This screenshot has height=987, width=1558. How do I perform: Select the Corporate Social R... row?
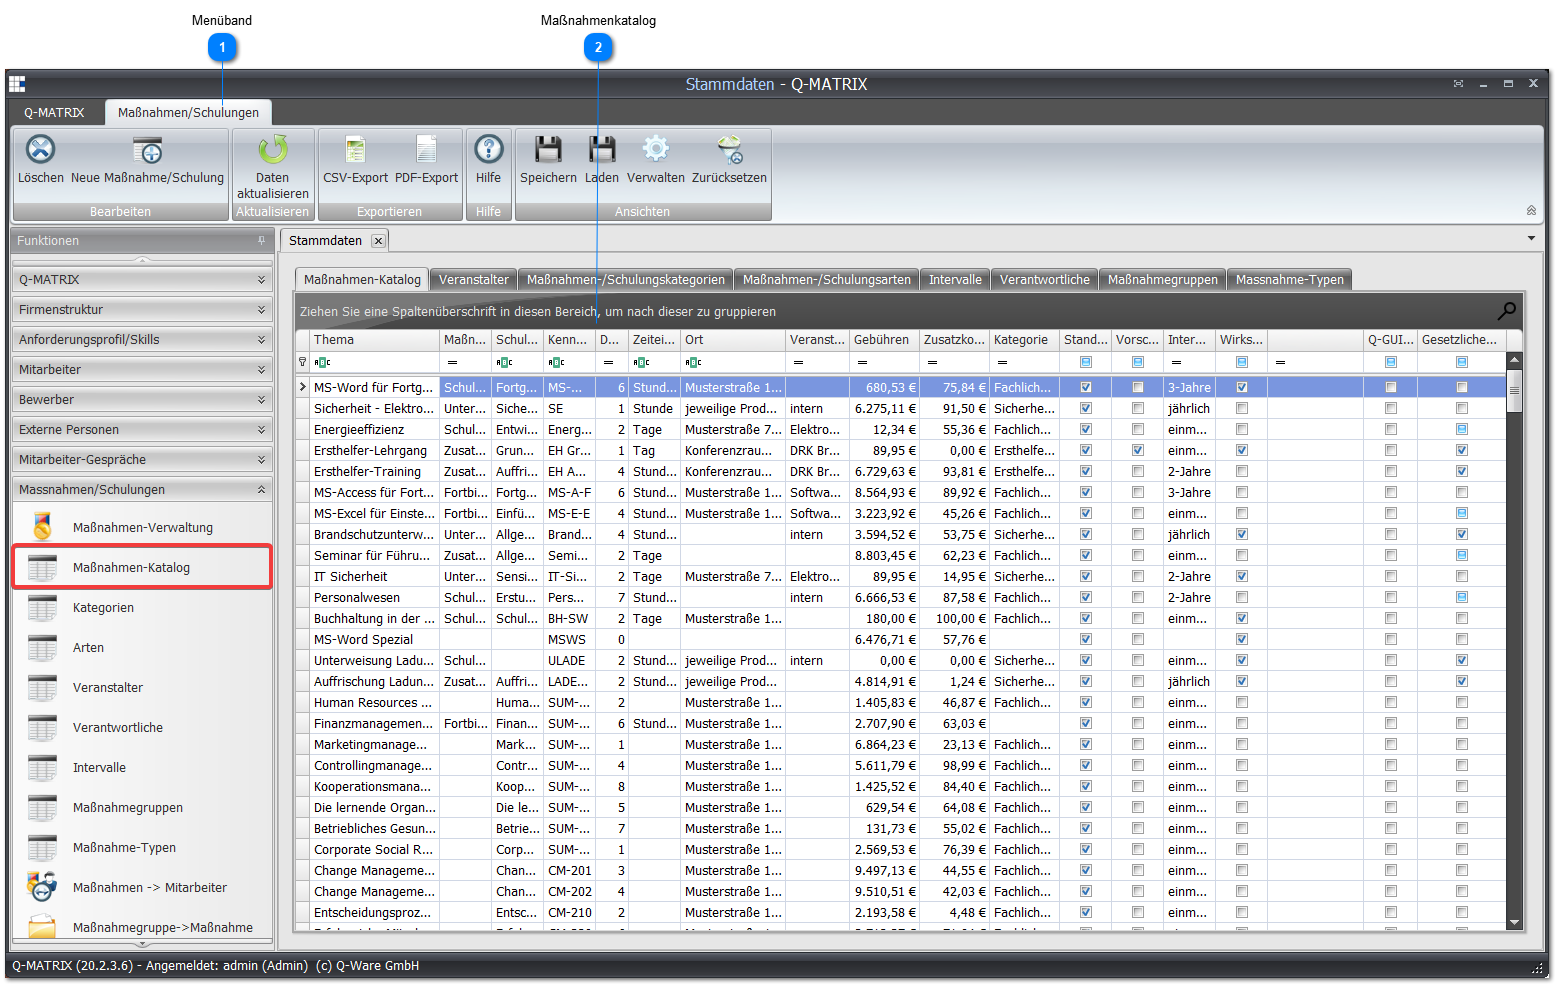pyautogui.click(x=900, y=849)
